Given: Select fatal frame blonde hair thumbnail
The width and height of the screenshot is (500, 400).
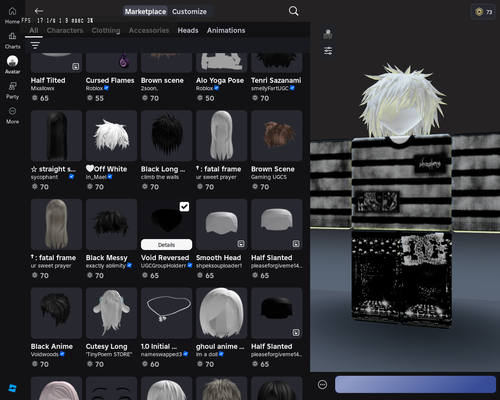Looking at the screenshot, I should 56,224.
